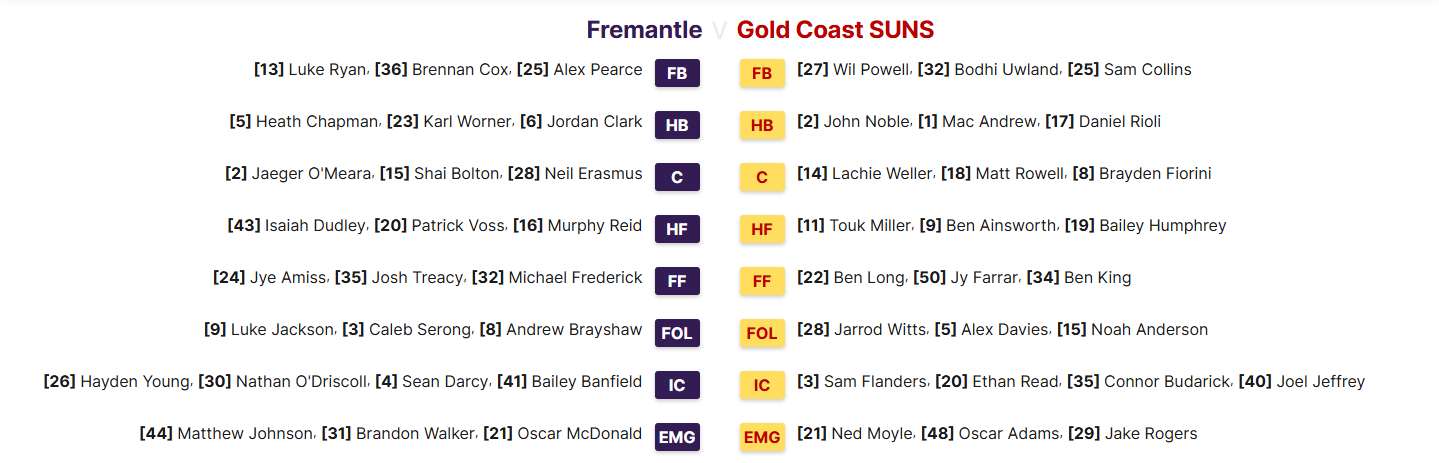Open Hayden Young on the interchange
1439x463 pixels.
135,382
